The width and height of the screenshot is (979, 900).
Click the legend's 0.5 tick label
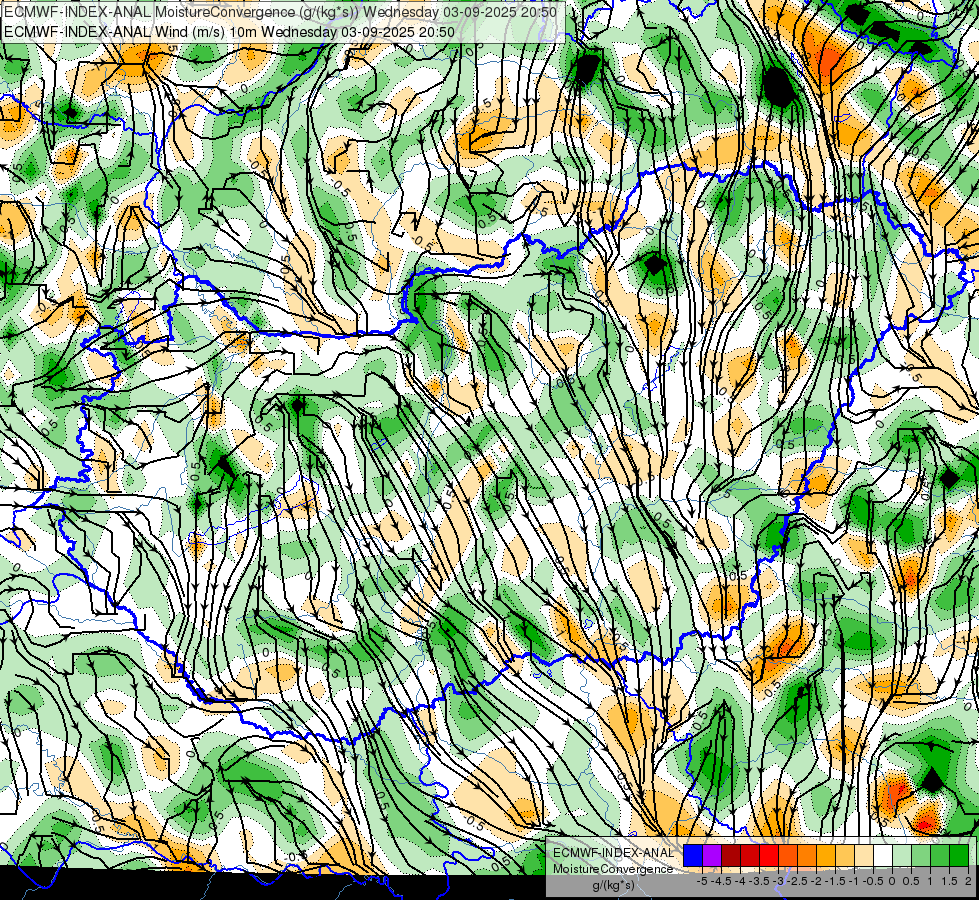pyautogui.click(x=911, y=881)
